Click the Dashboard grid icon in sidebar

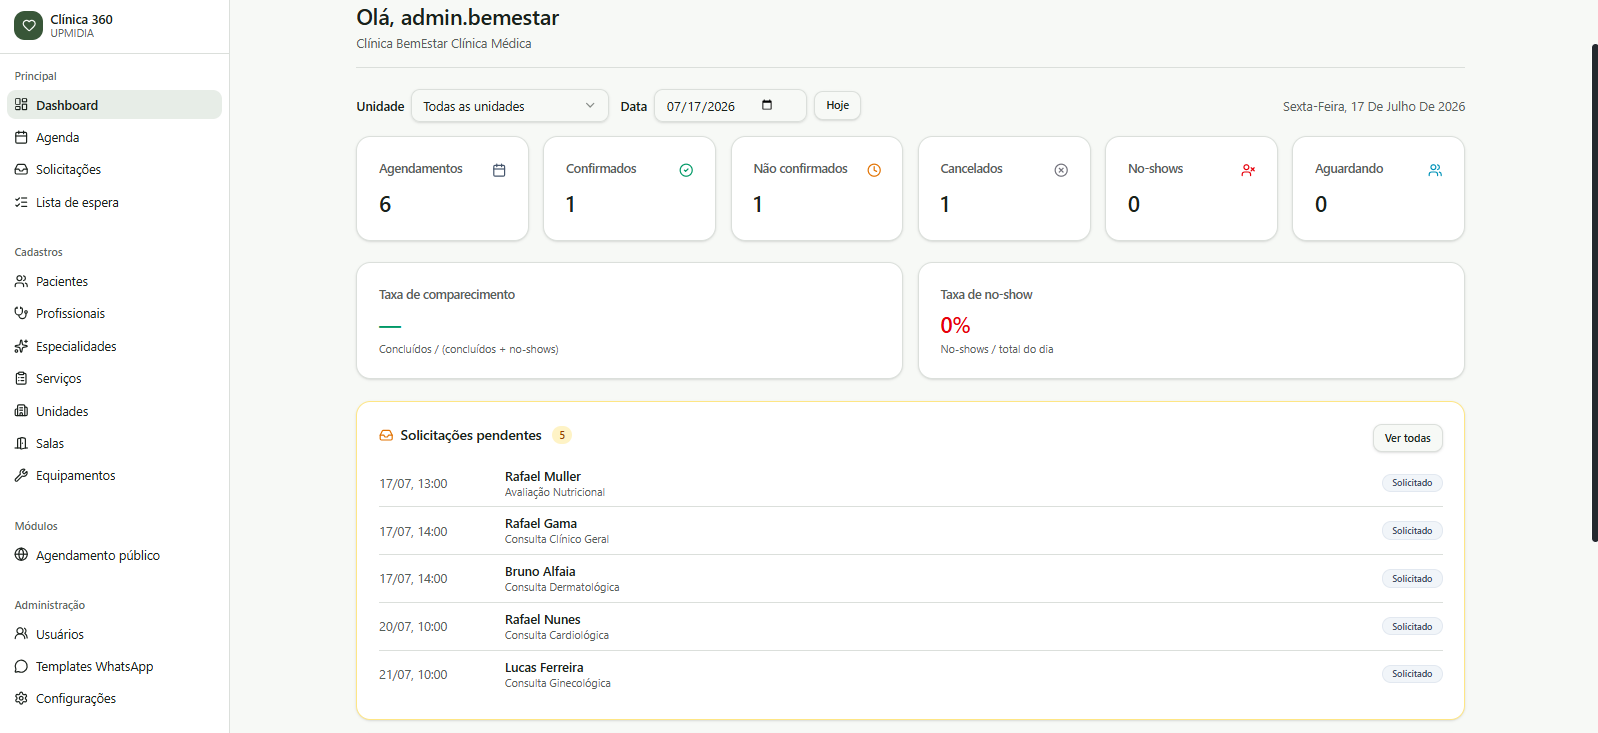21,105
